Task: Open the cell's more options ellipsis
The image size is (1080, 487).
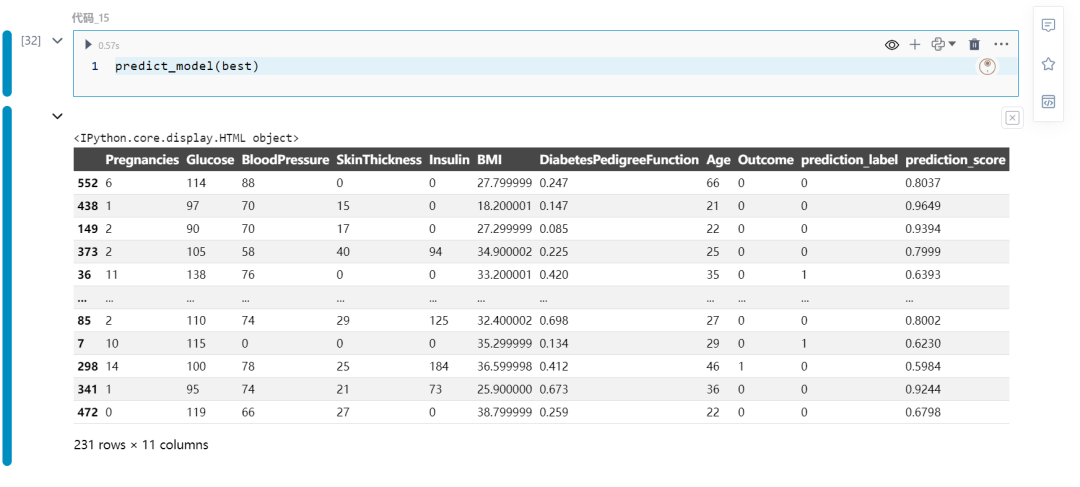Action: (1001, 45)
